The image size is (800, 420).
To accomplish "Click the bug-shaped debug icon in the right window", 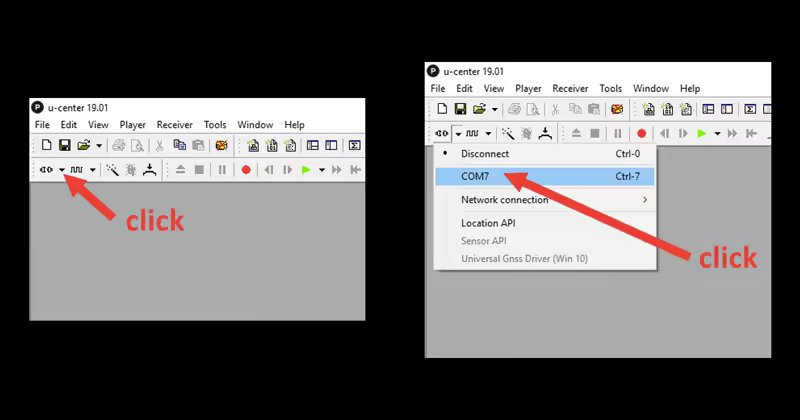I will (525, 133).
